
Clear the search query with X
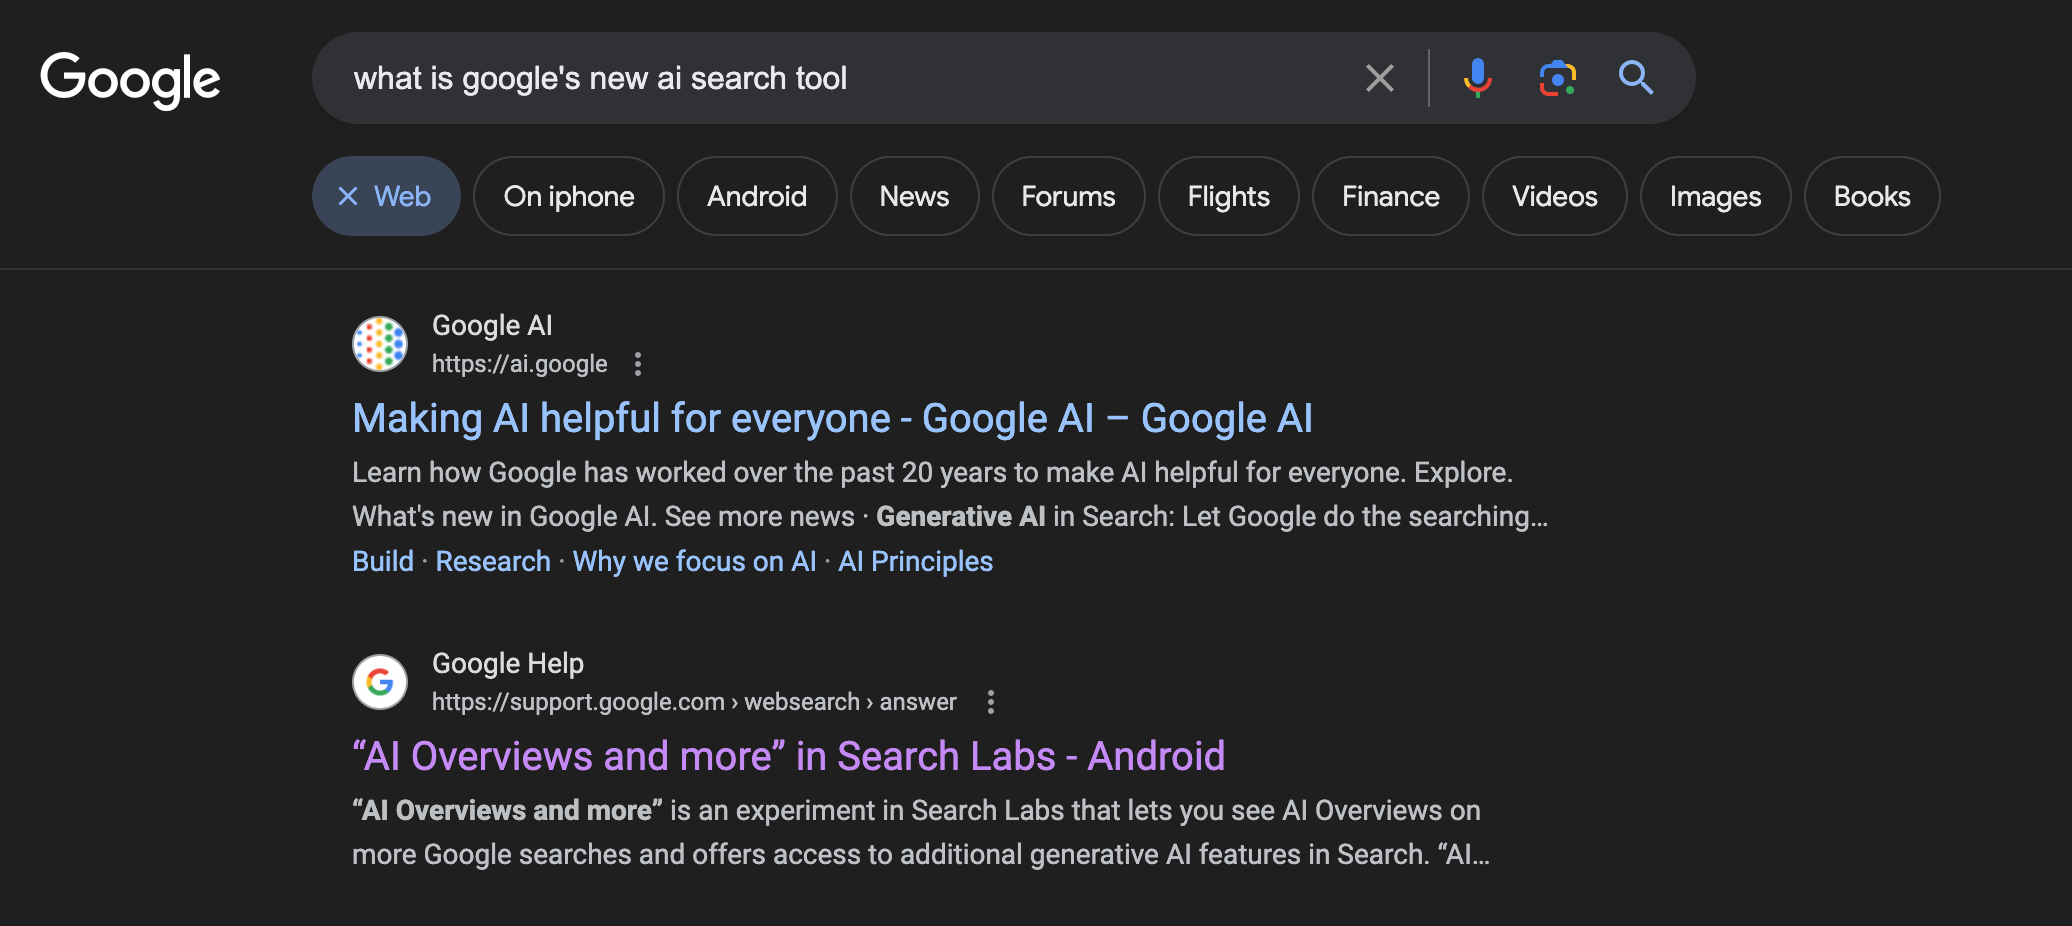pos(1379,78)
